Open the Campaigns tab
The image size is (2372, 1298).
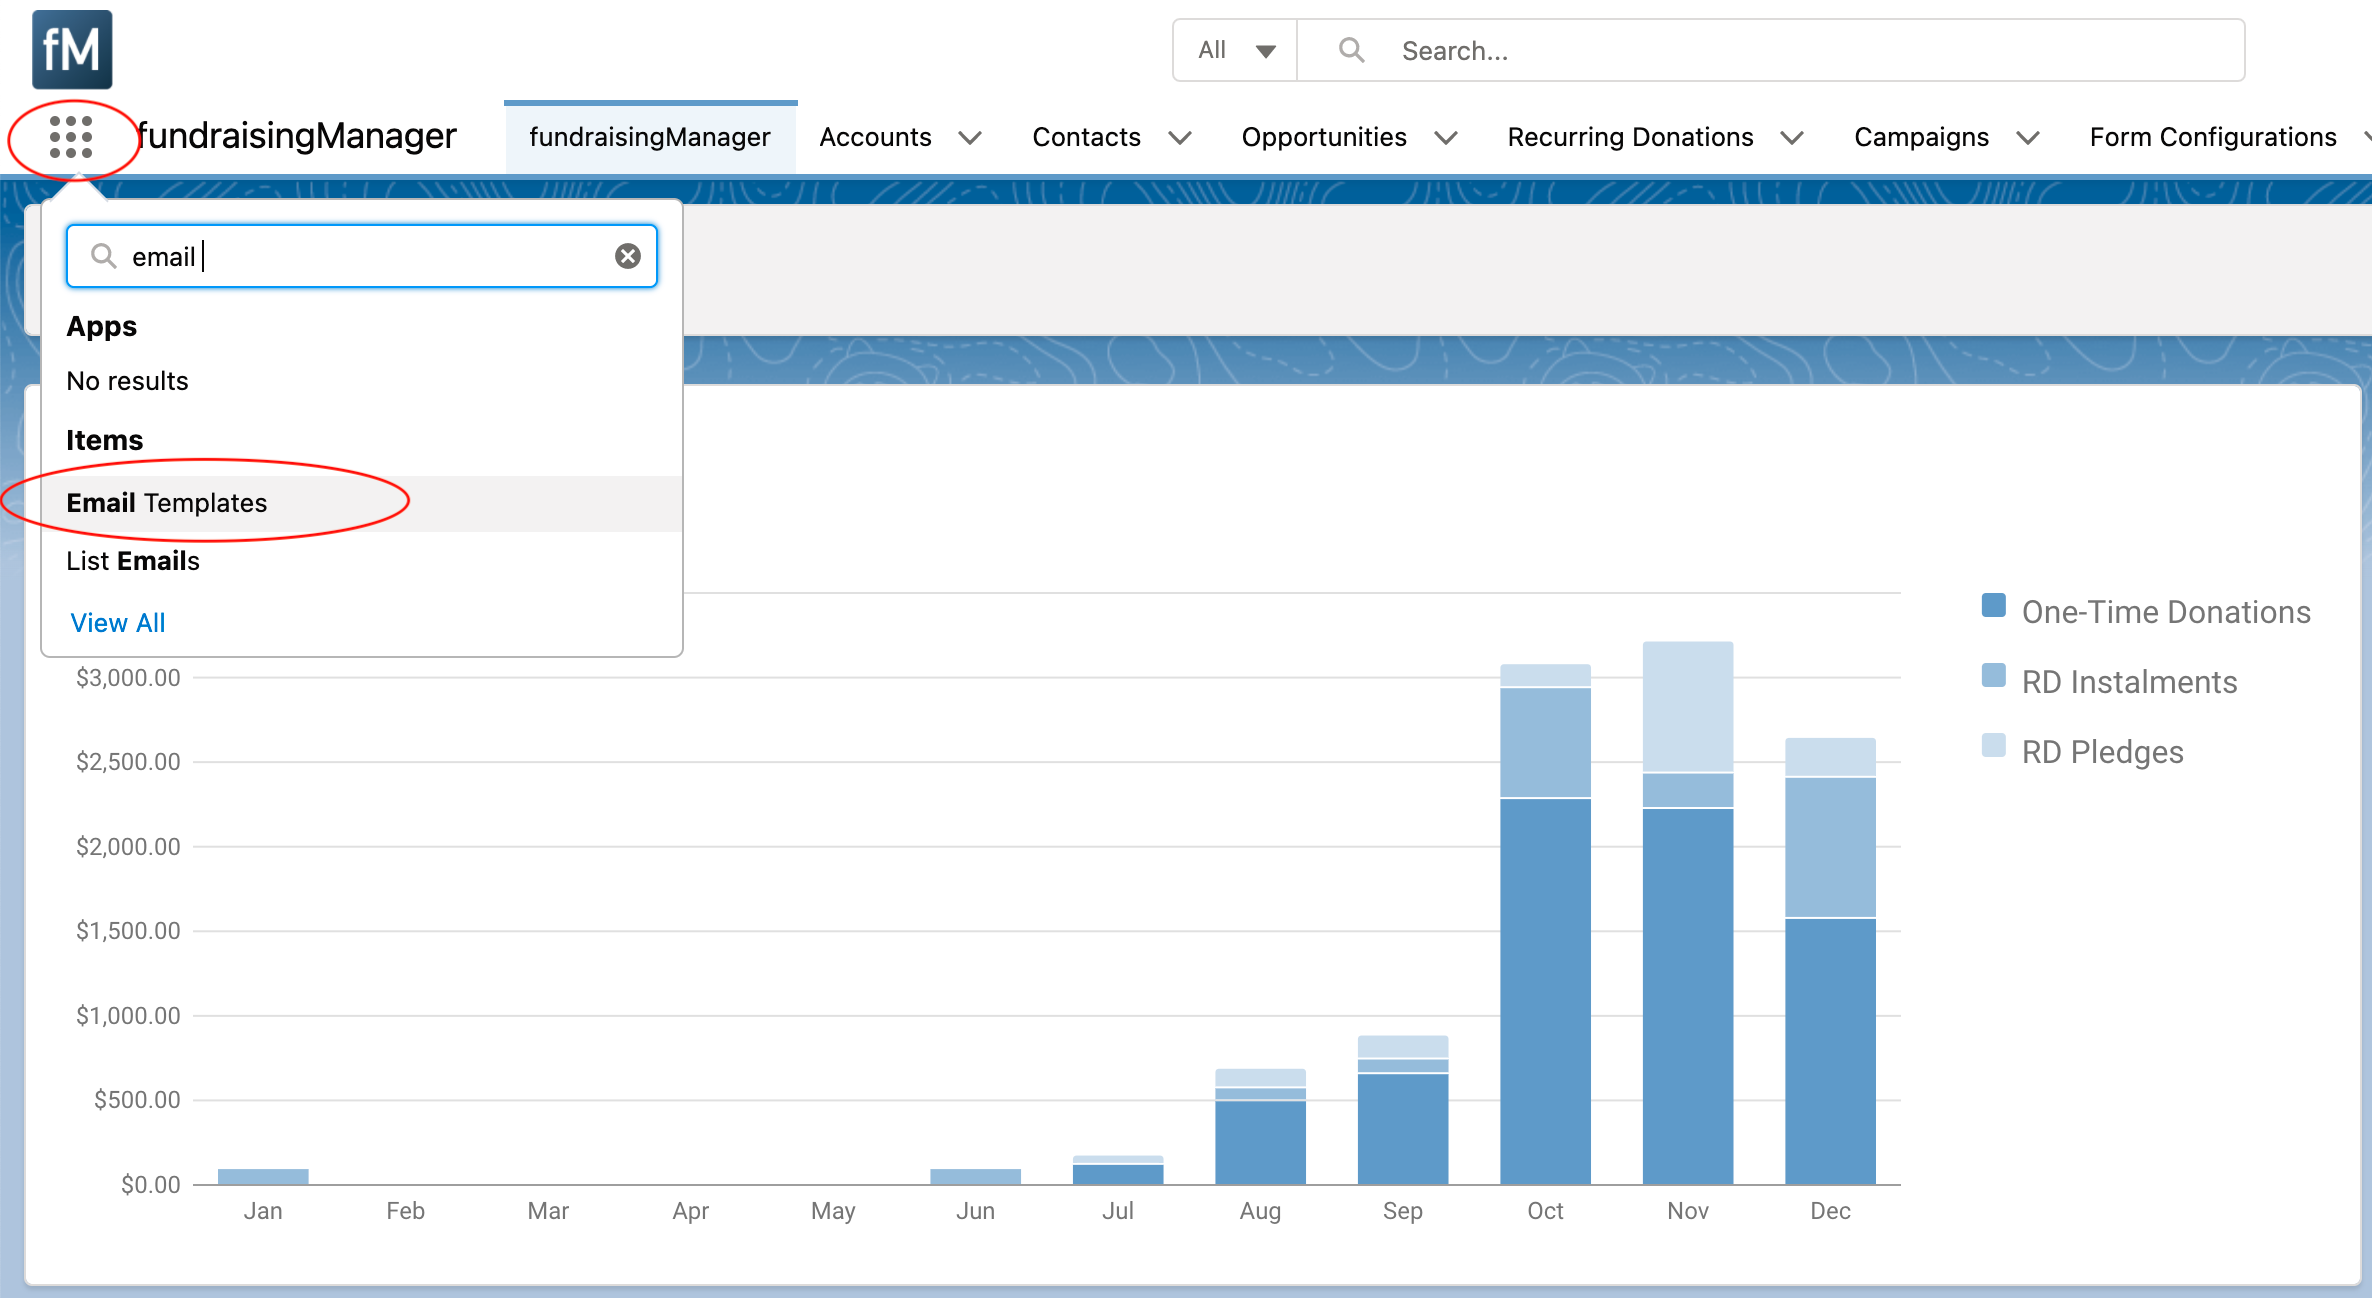(x=1921, y=137)
